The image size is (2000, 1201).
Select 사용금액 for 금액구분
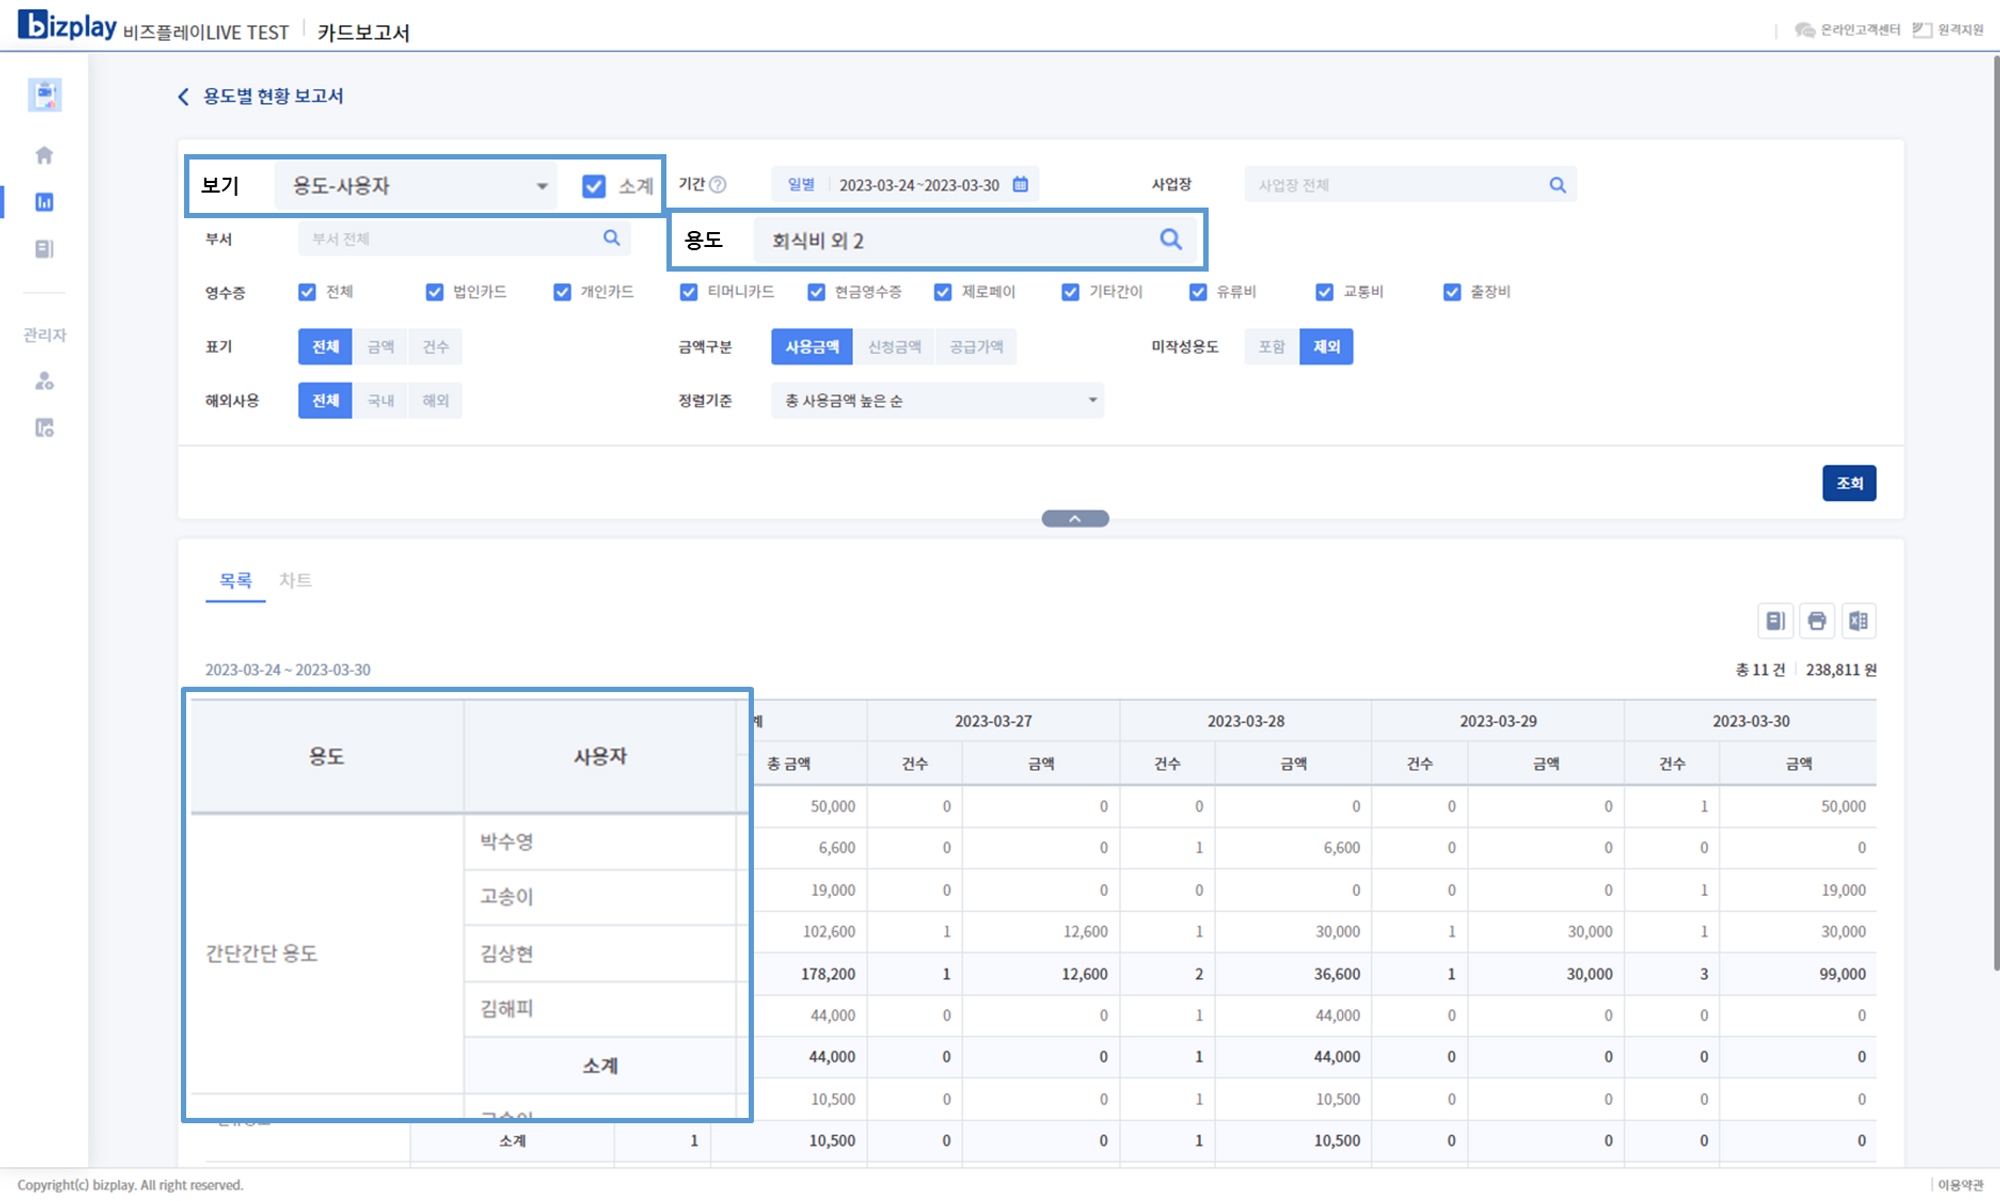(812, 347)
